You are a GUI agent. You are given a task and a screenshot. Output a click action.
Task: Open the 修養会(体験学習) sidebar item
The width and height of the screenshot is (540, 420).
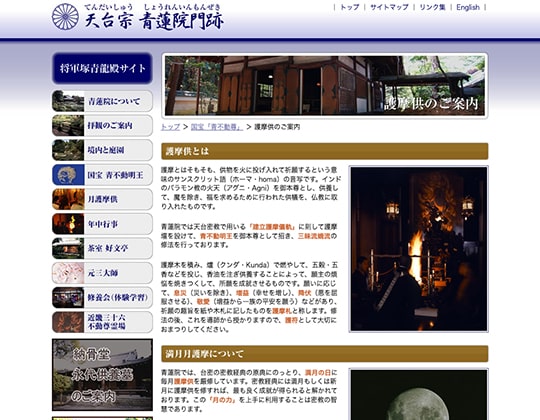coord(102,297)
